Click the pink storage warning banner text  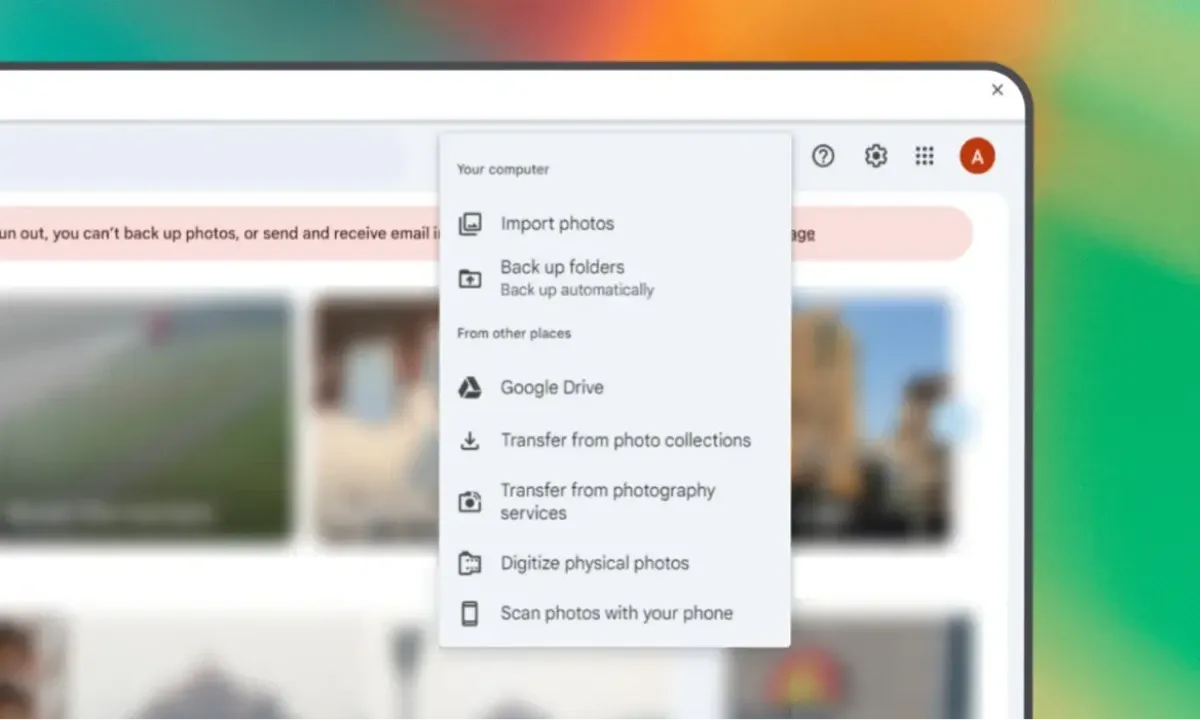coord(220,234)
